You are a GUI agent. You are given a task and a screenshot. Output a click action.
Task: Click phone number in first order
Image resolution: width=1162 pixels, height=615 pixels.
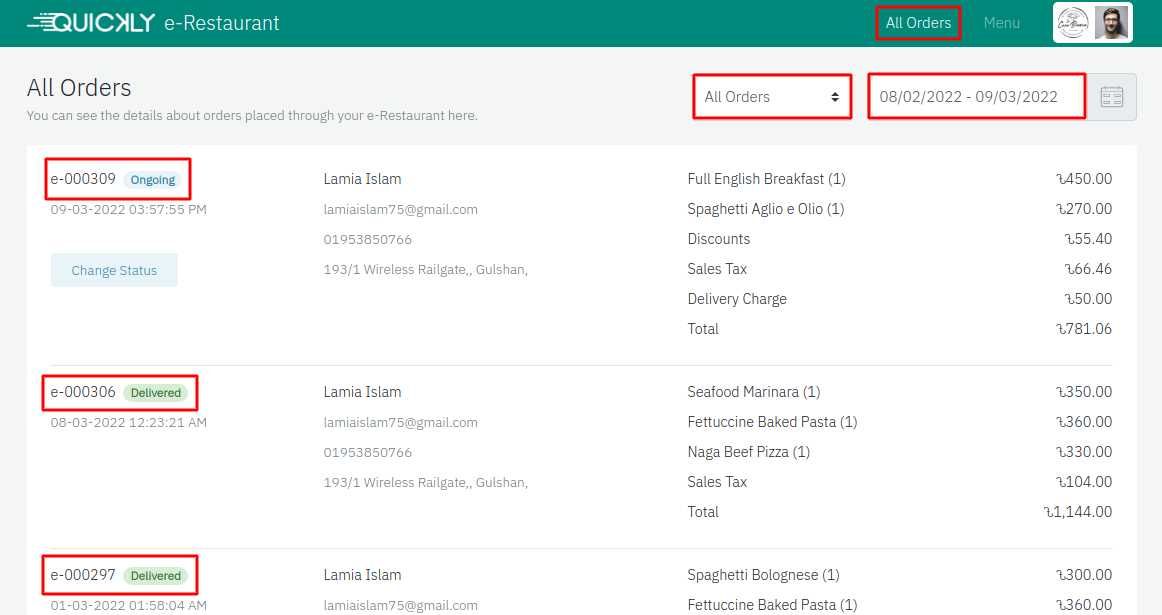click(x=367, y=240)
